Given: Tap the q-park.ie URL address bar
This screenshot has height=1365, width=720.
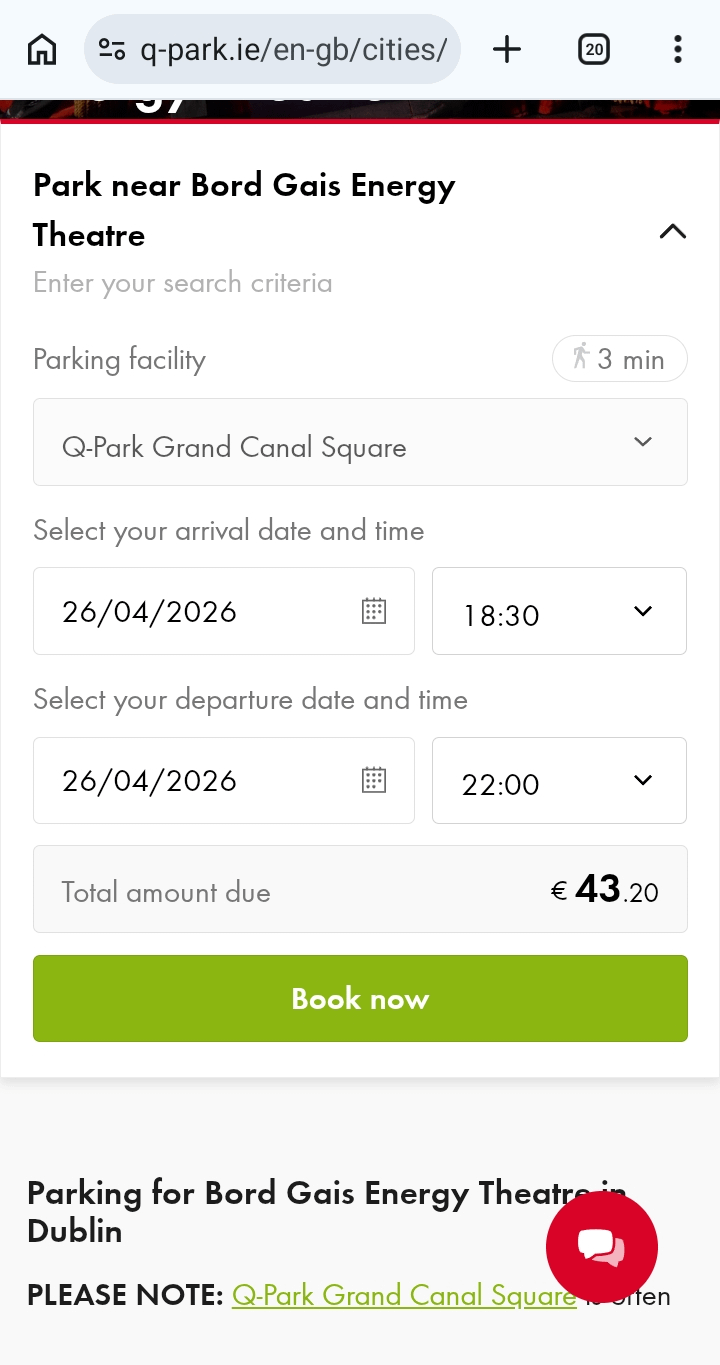Looking at the screenshot, I should (292, 49).
